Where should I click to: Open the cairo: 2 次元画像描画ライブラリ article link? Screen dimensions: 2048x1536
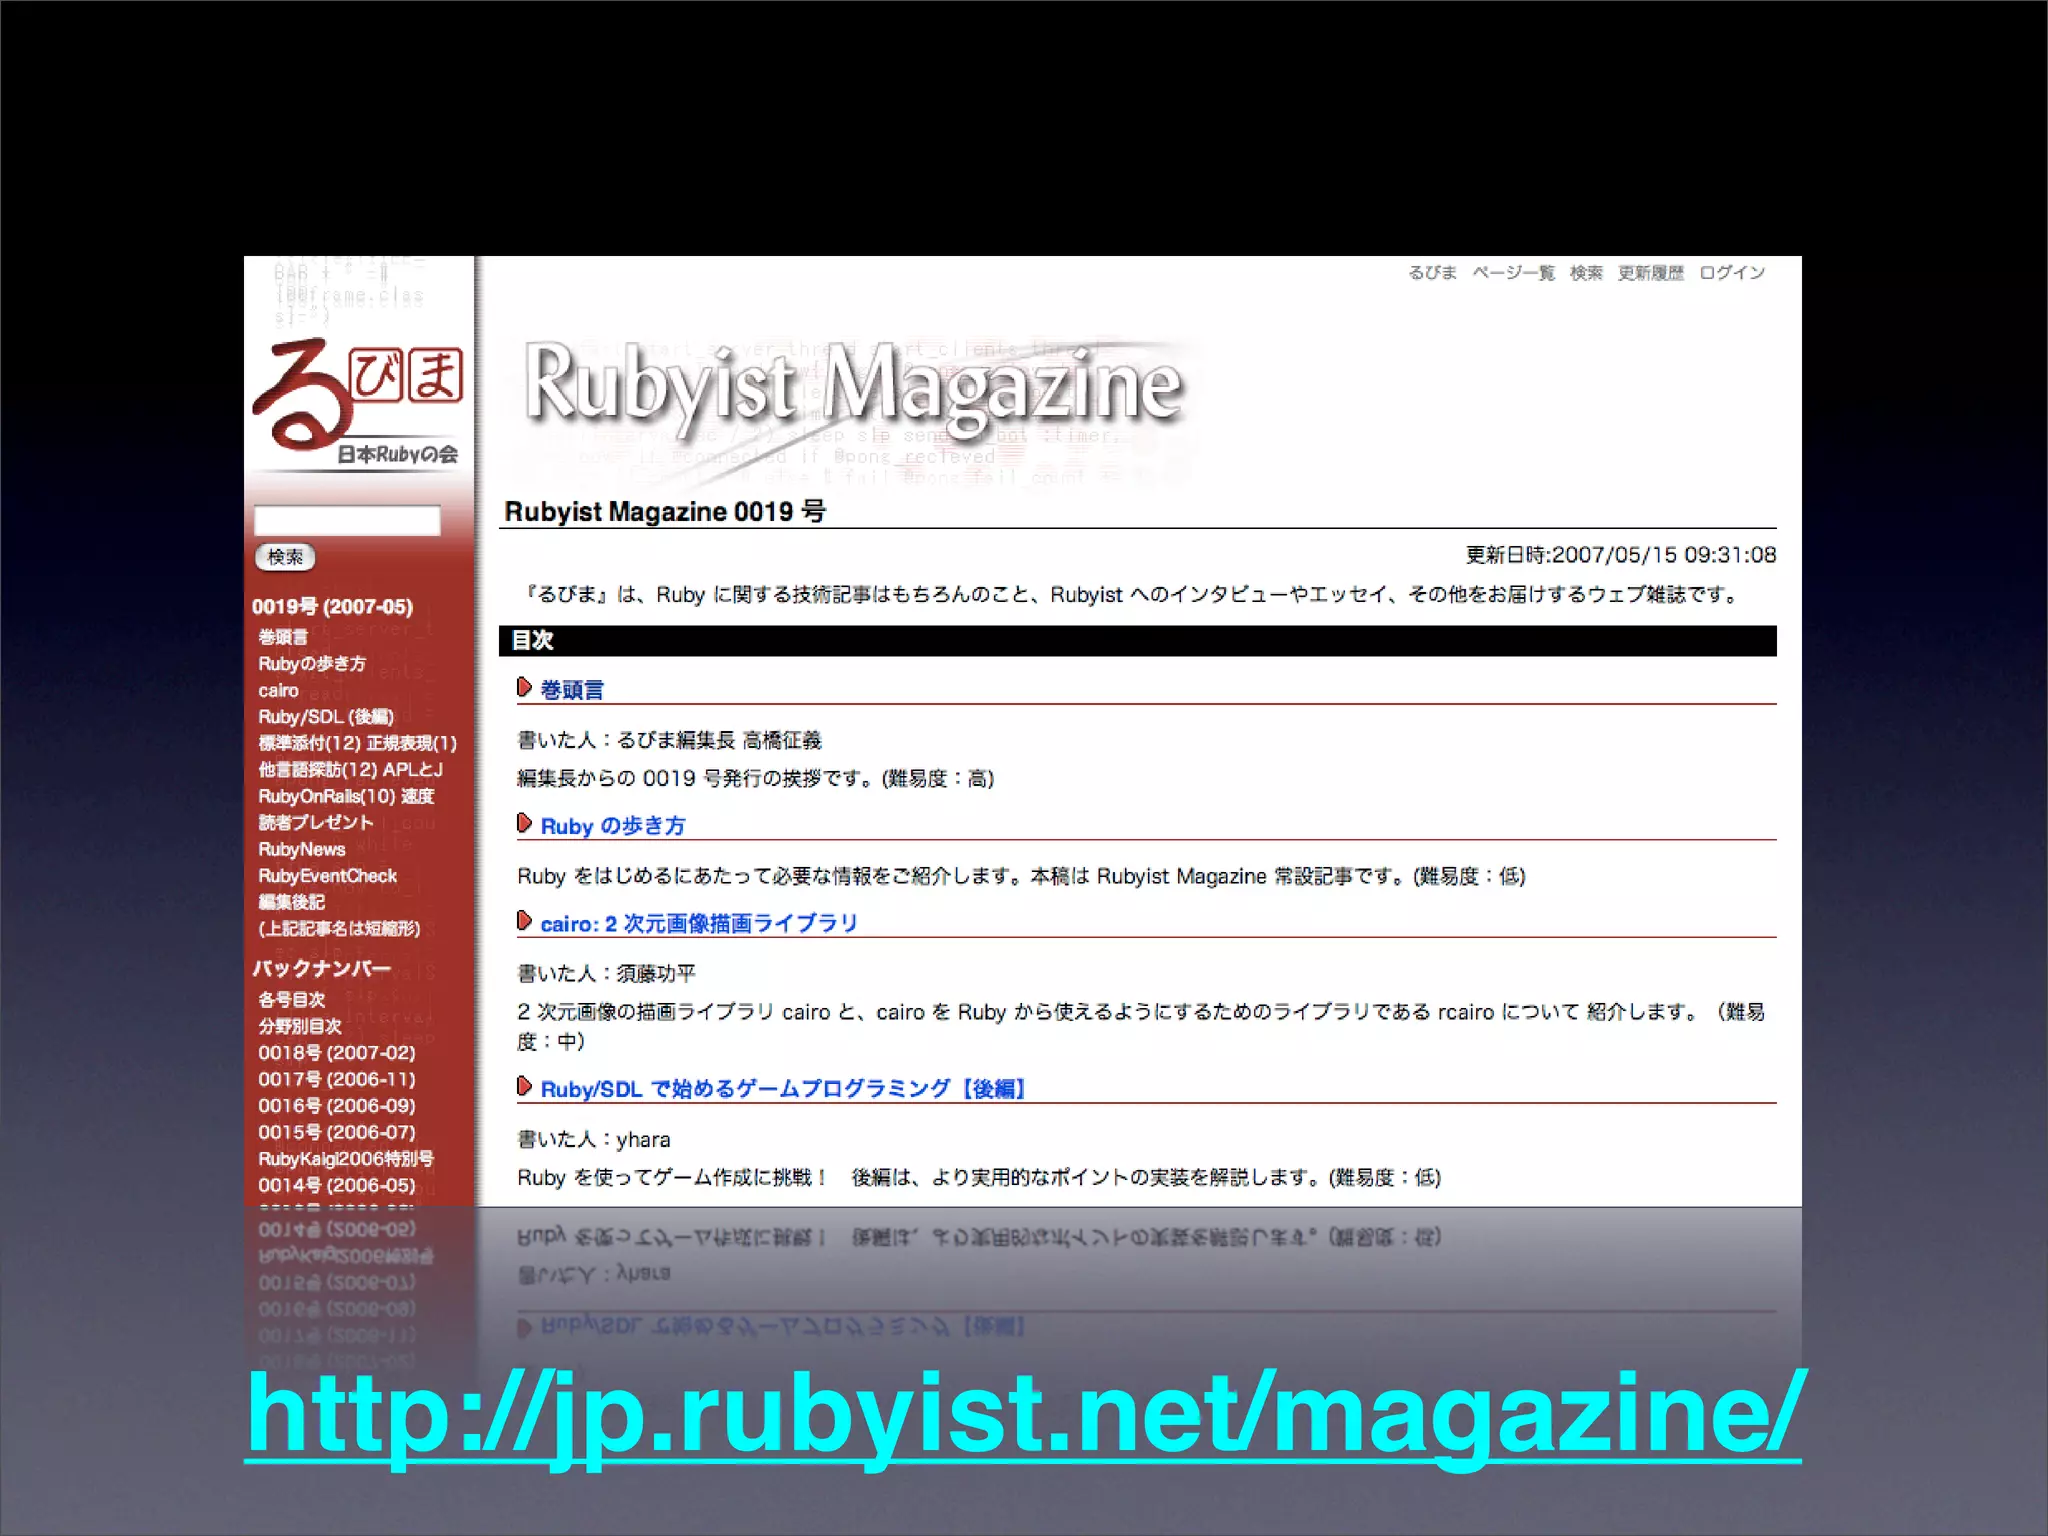coord(699,923)
